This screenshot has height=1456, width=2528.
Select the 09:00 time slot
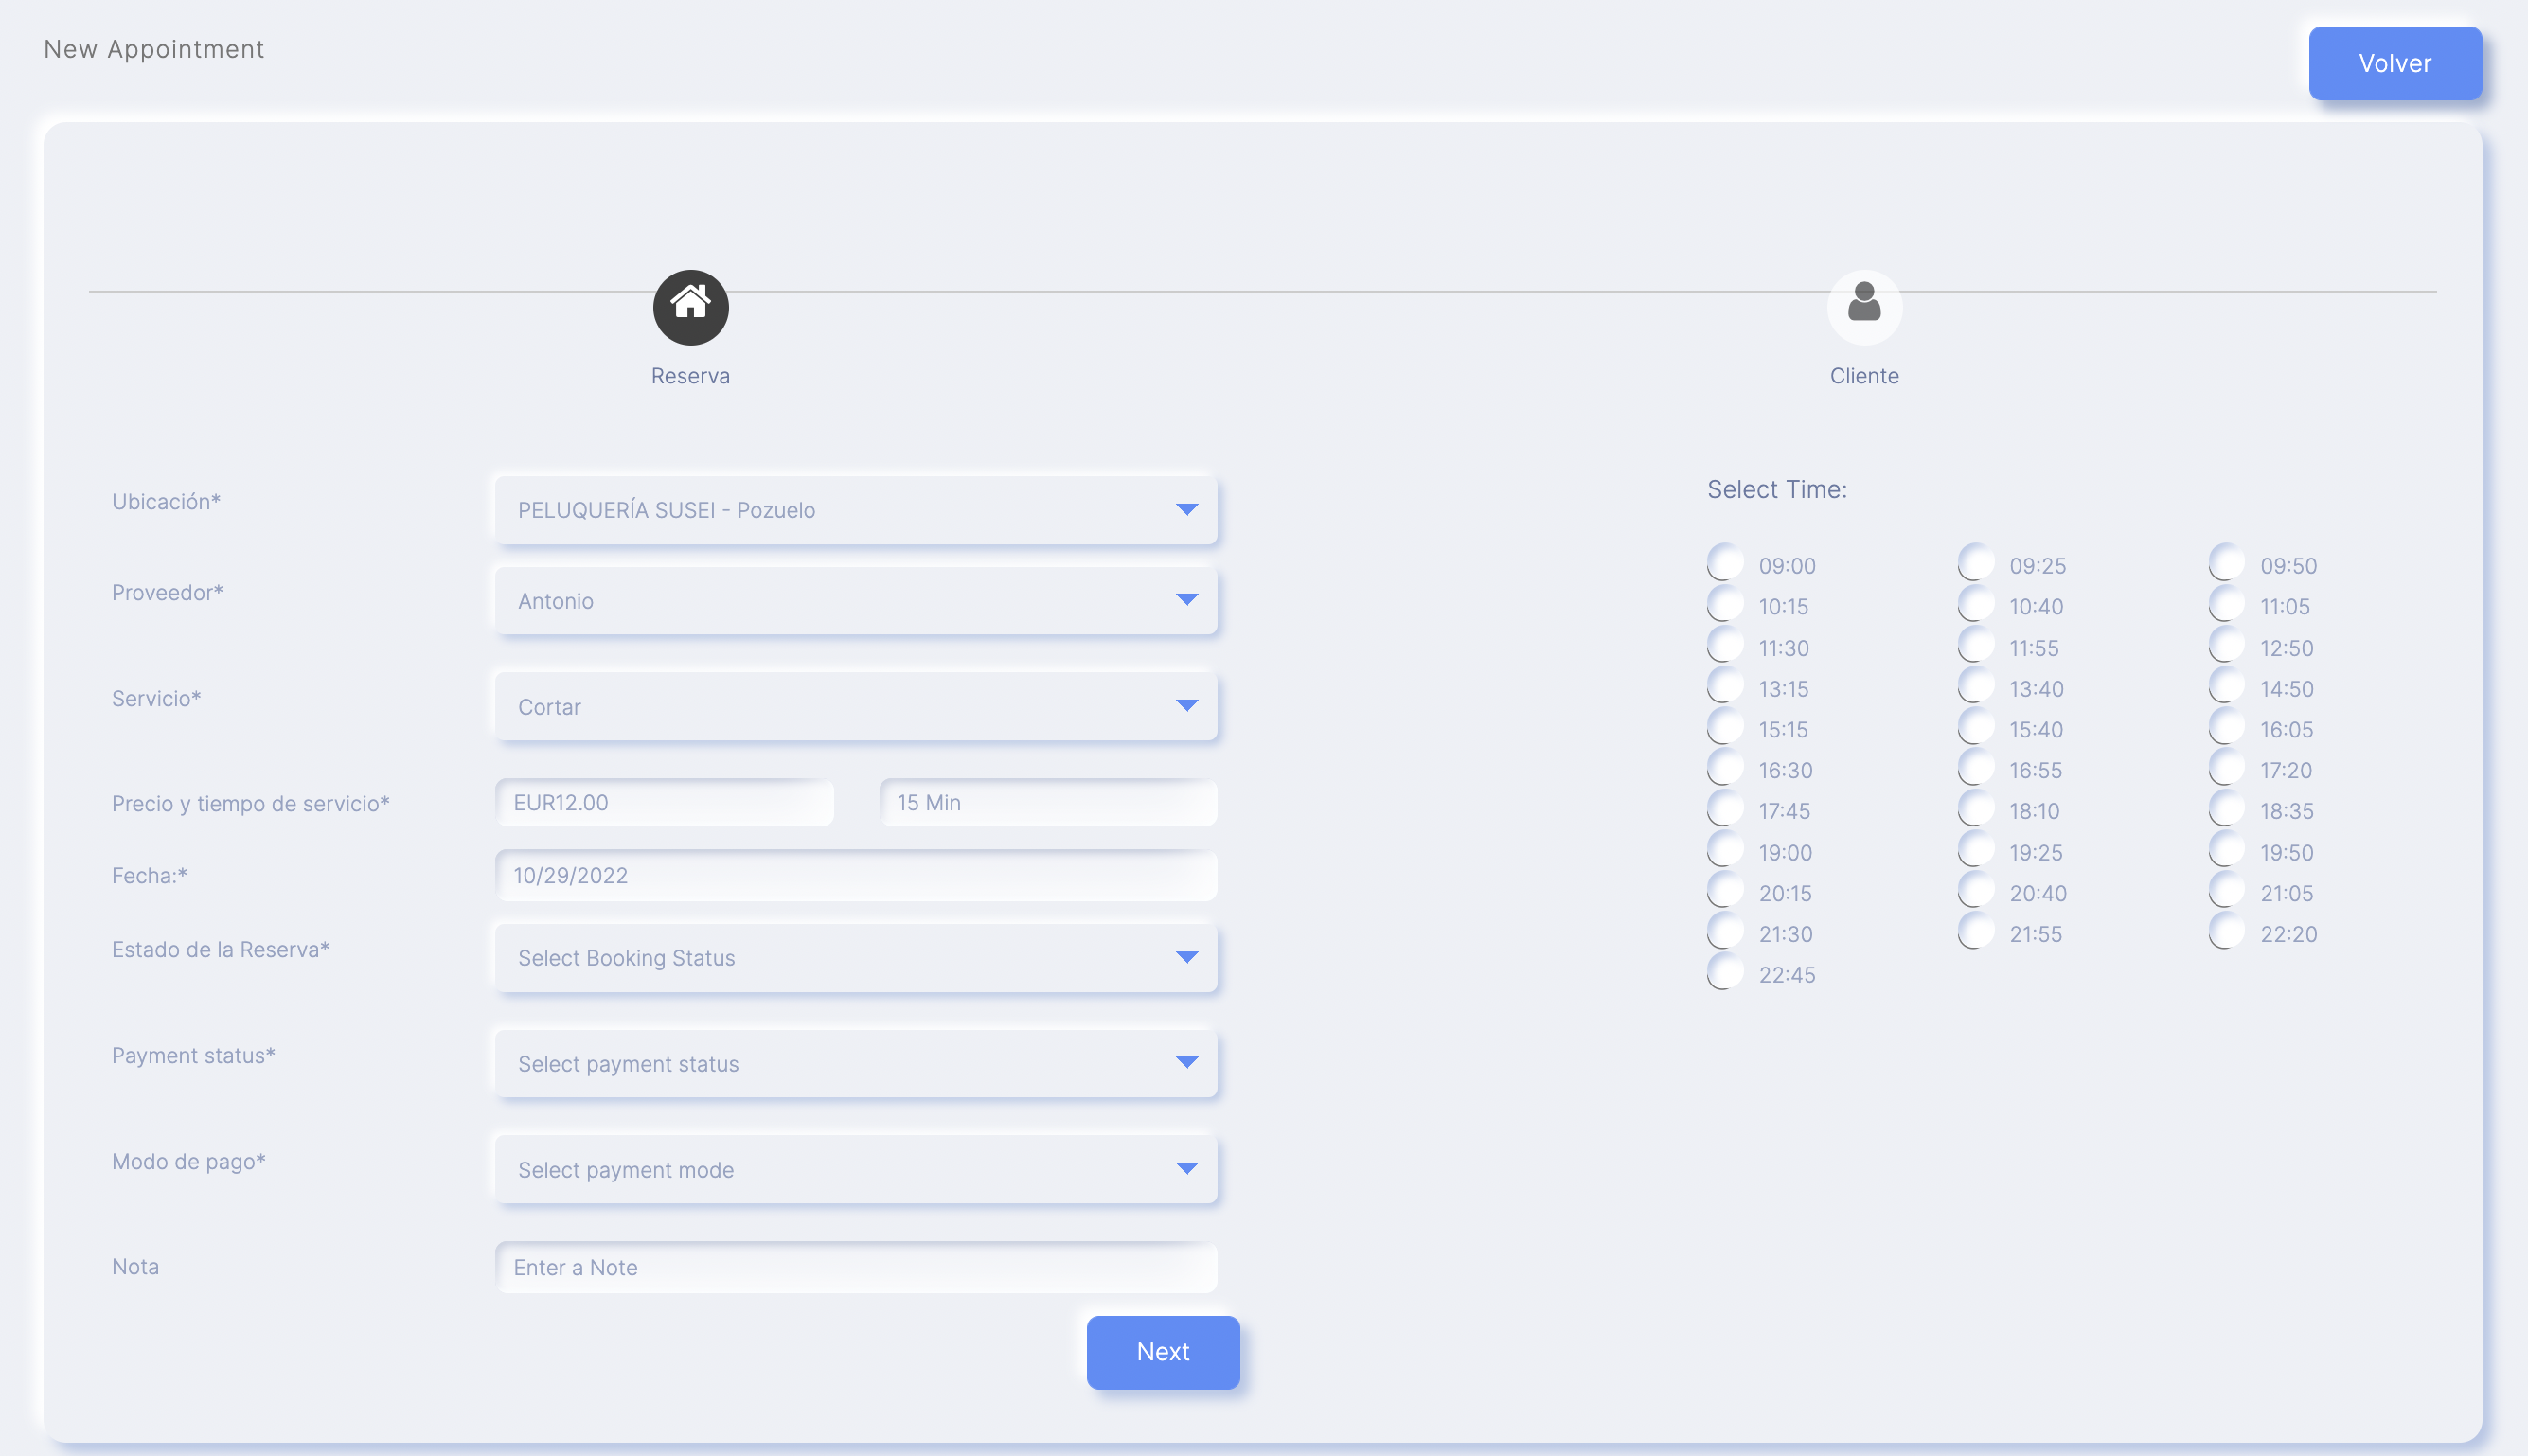[x=1725, y=563]
